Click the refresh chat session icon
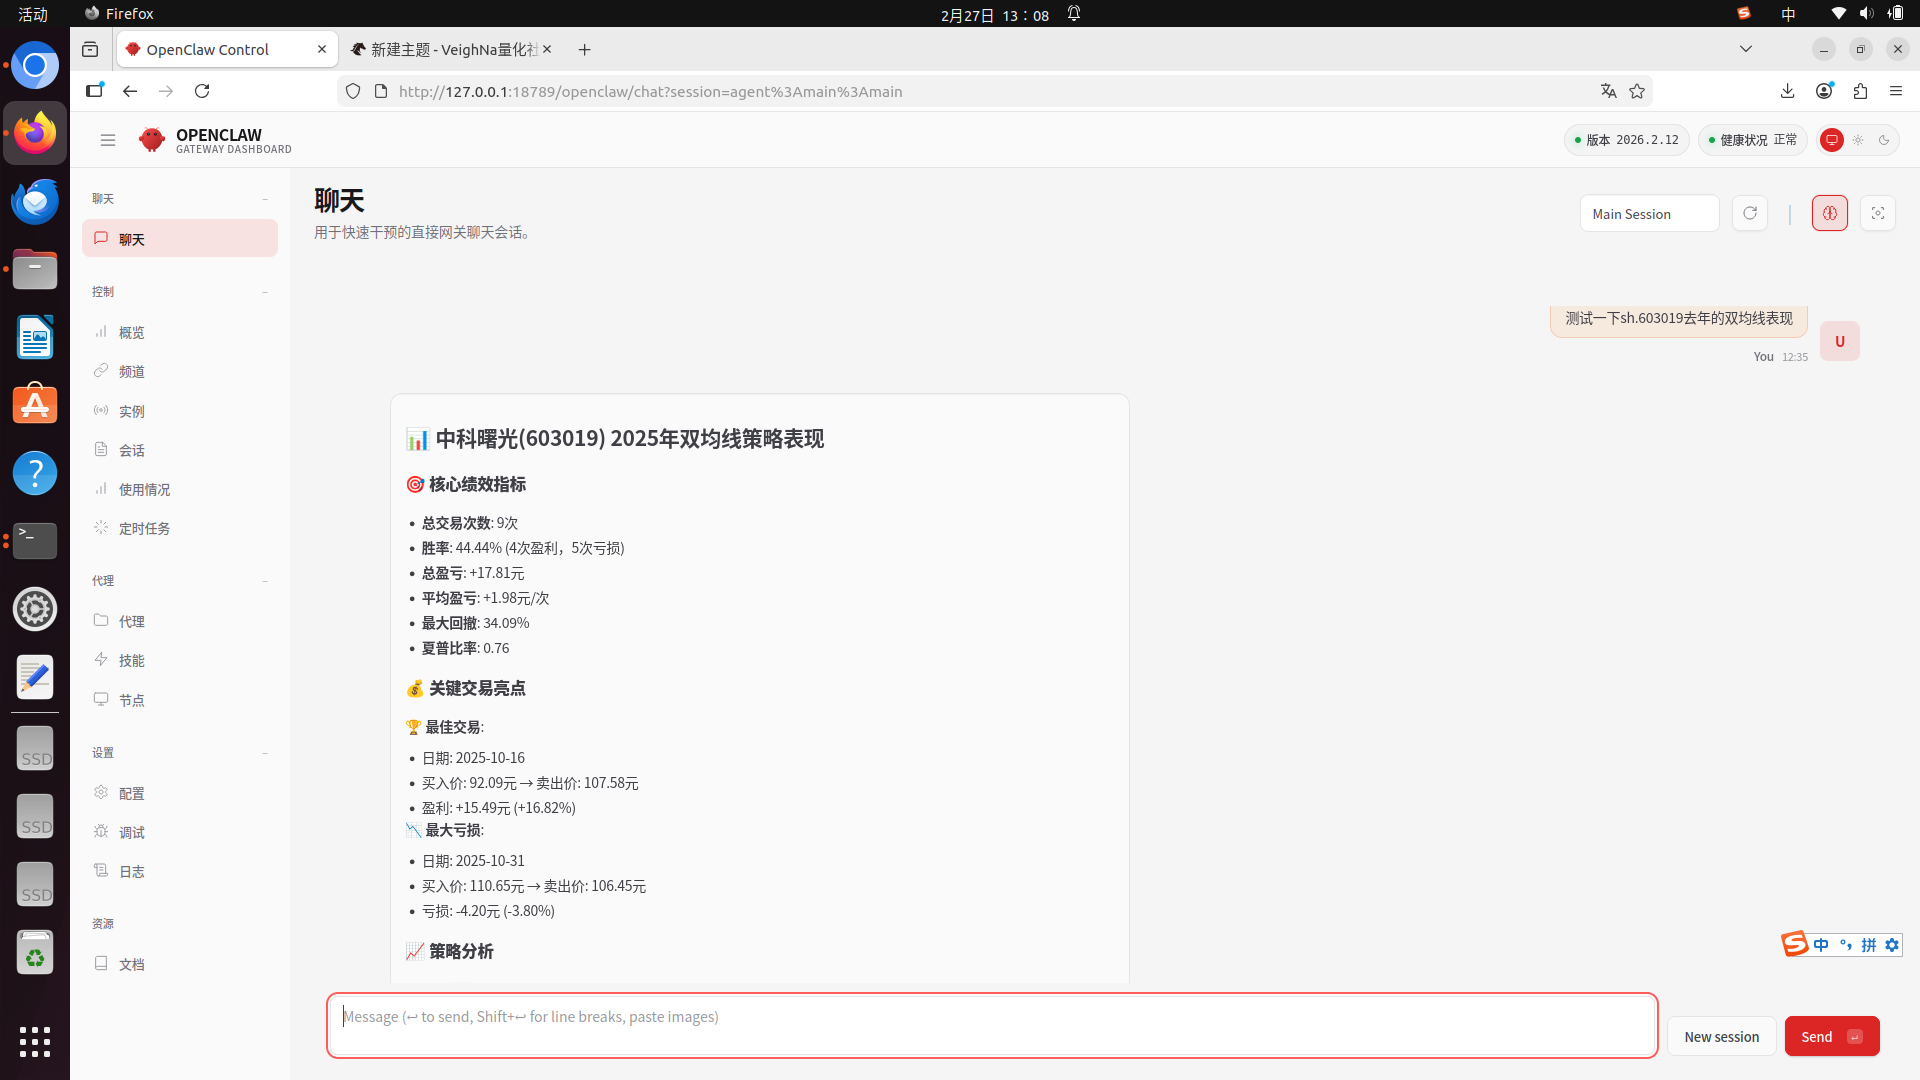The height and width of the screenshot is (1080, 1920). point(1749,213)
